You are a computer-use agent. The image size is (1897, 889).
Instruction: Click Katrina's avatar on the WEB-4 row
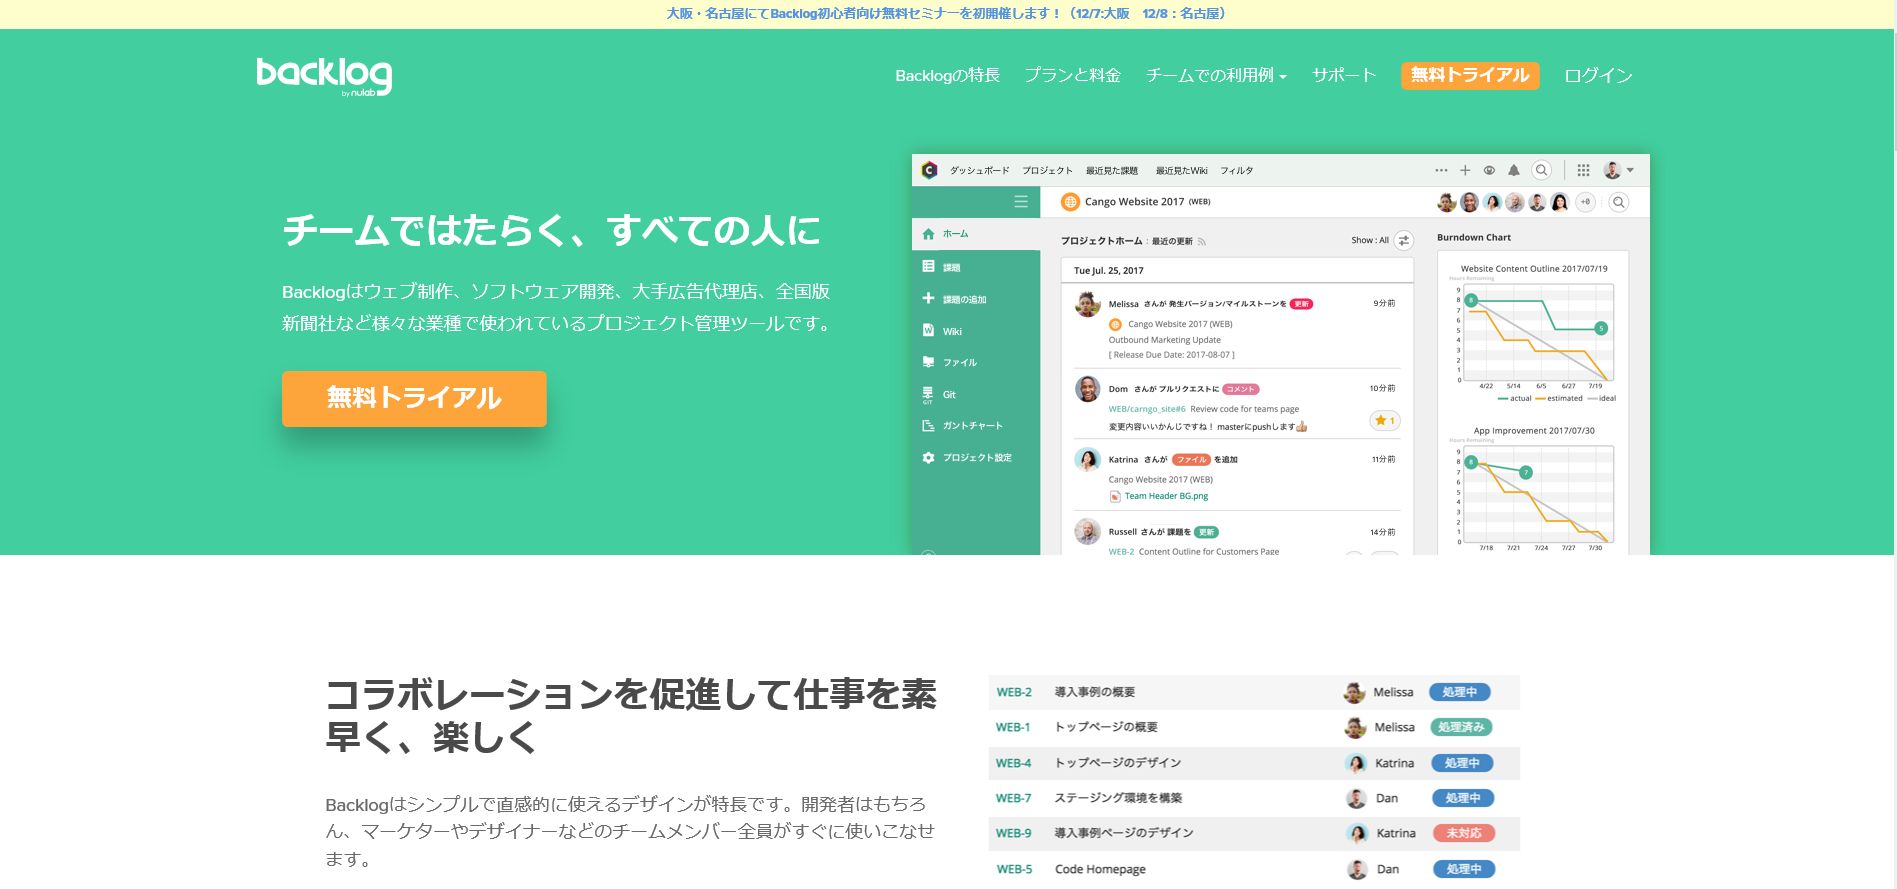(x=1357, y=763)
